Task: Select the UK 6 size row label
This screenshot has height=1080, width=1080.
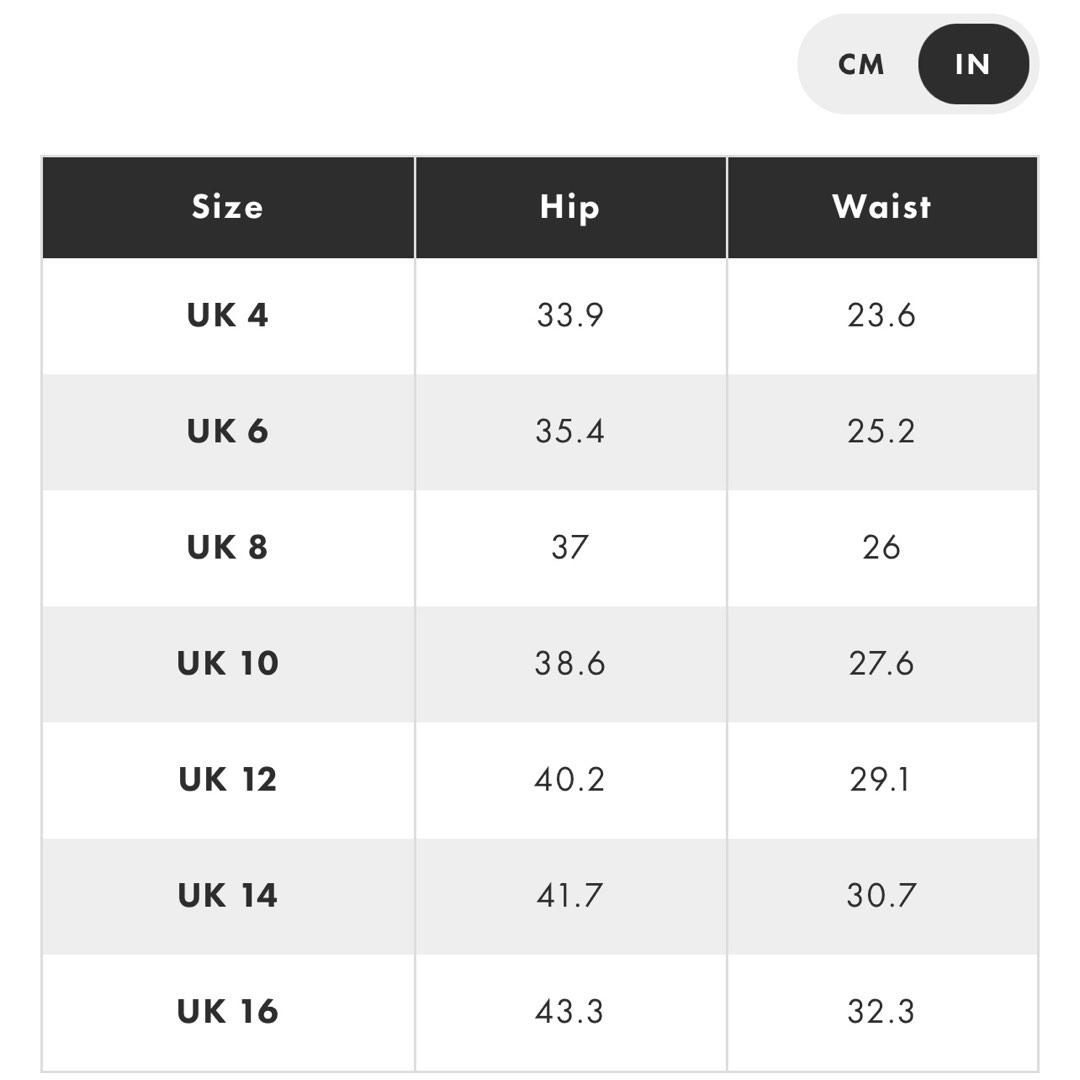Action: (x=228, y=431)
